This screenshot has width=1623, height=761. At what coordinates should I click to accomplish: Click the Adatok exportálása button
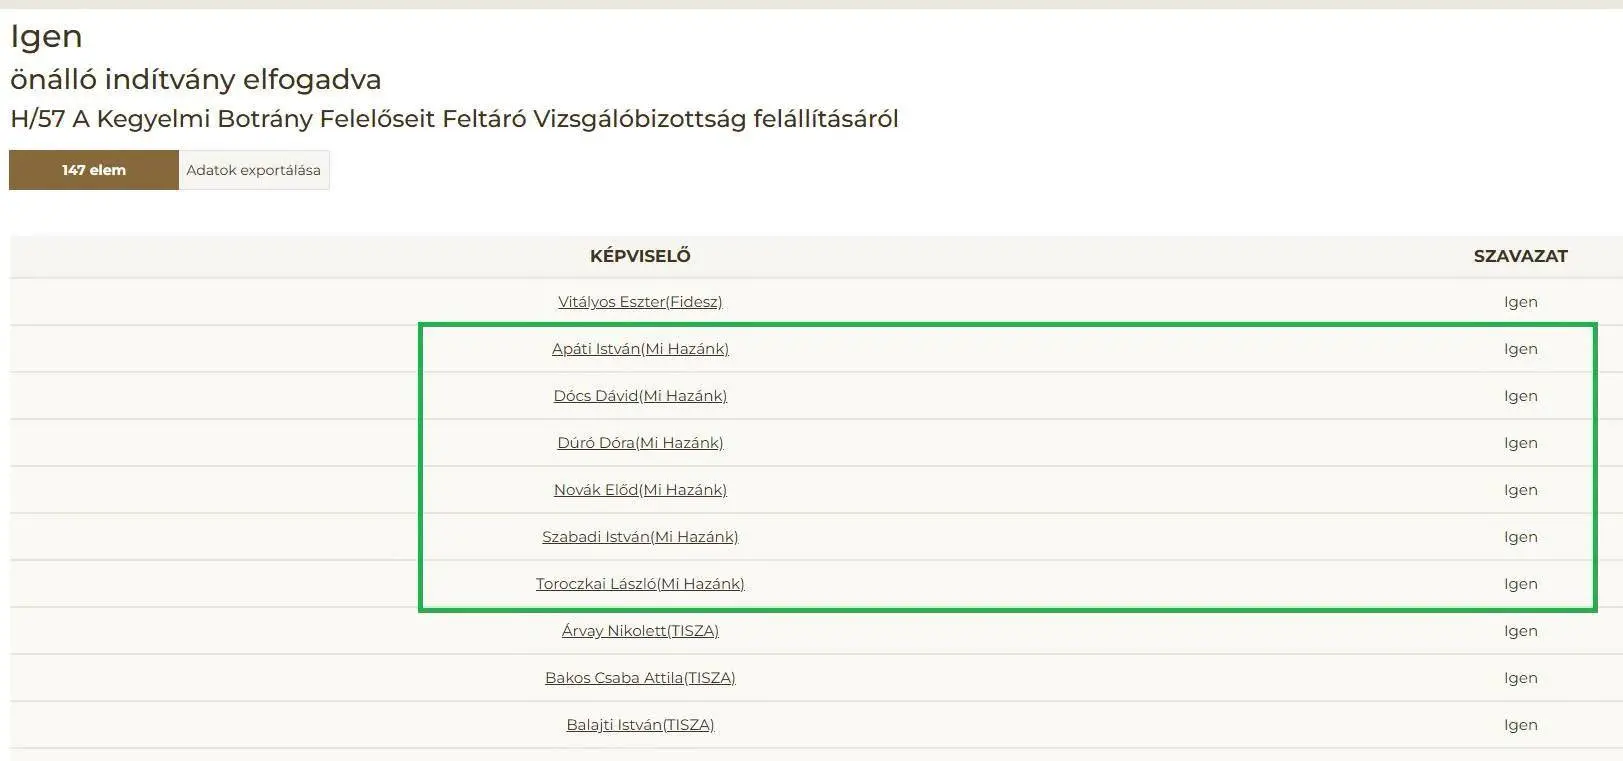[254, 170]
